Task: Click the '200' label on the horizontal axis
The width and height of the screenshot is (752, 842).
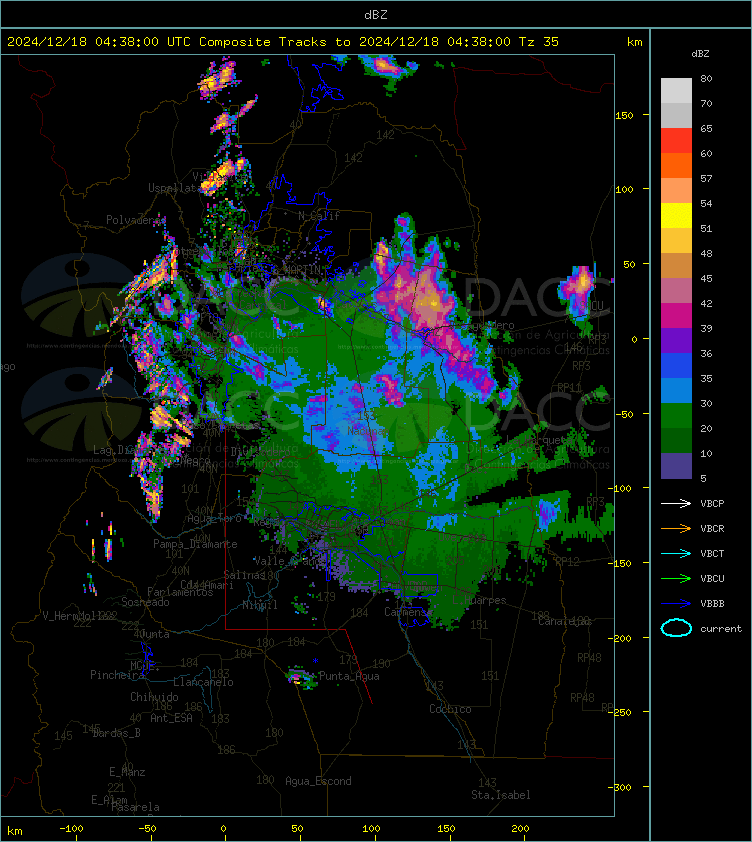Action: click(520, 829)
